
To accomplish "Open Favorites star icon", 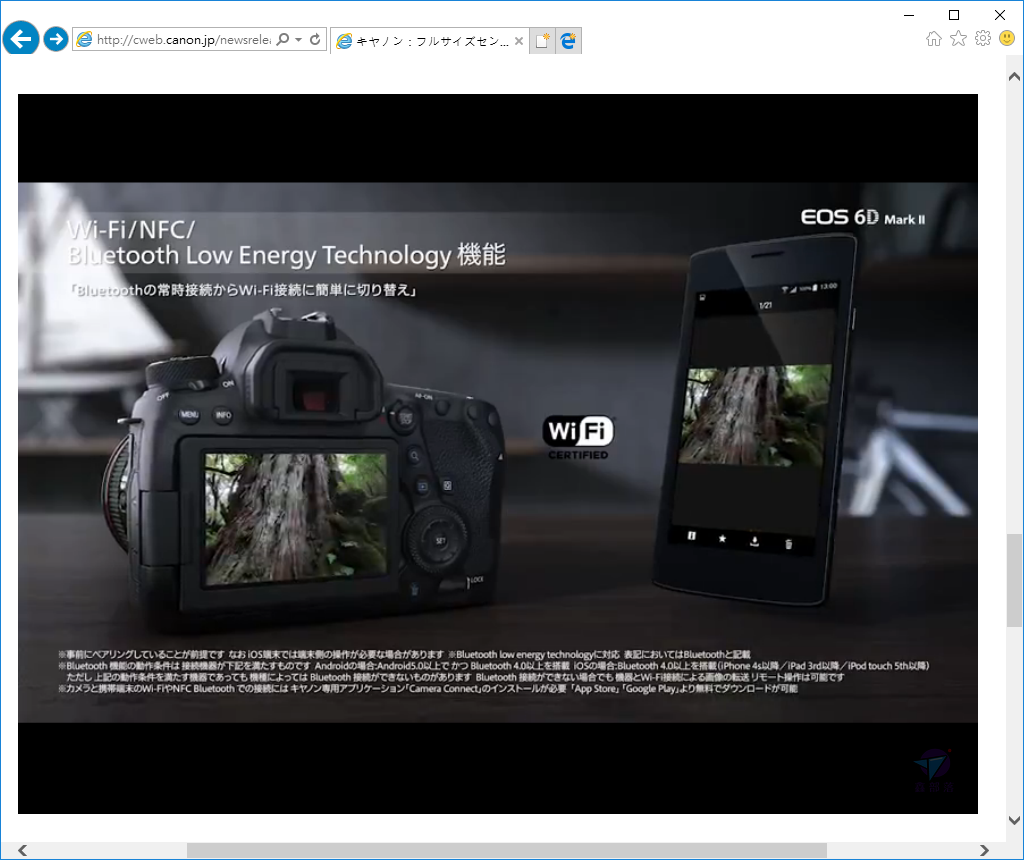I will (x=958, y=39).
